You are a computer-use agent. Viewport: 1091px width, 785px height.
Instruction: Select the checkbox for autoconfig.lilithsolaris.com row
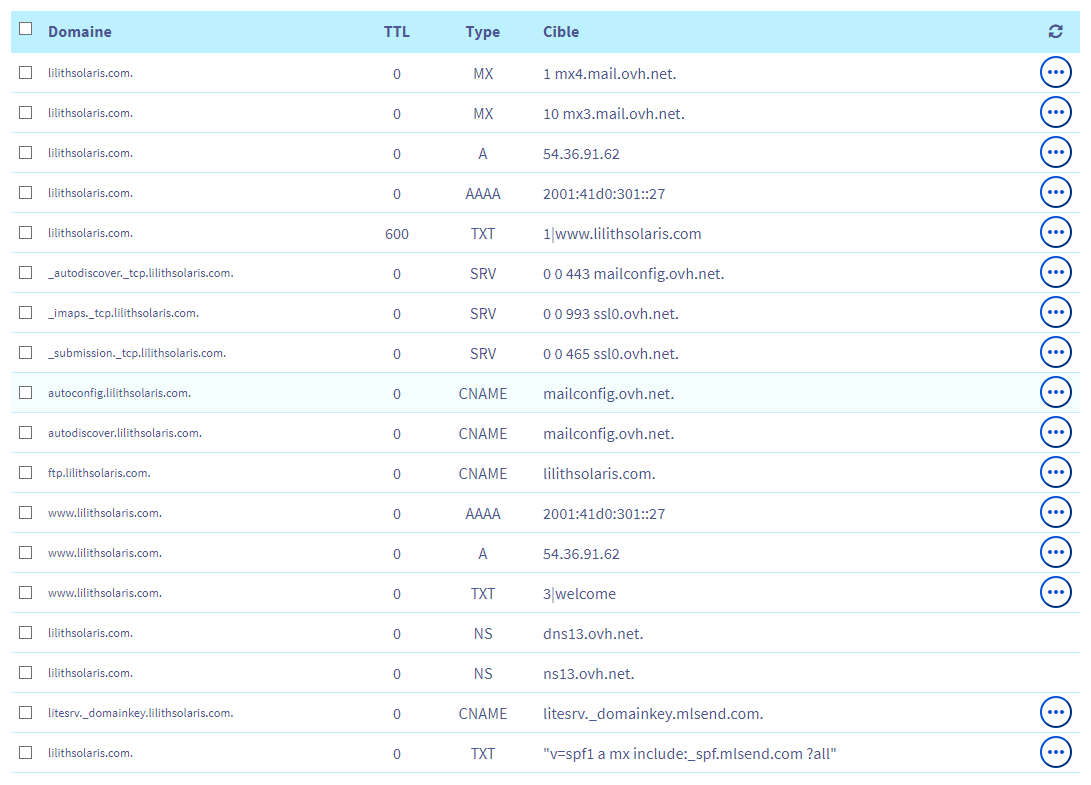tap(26, 393)
